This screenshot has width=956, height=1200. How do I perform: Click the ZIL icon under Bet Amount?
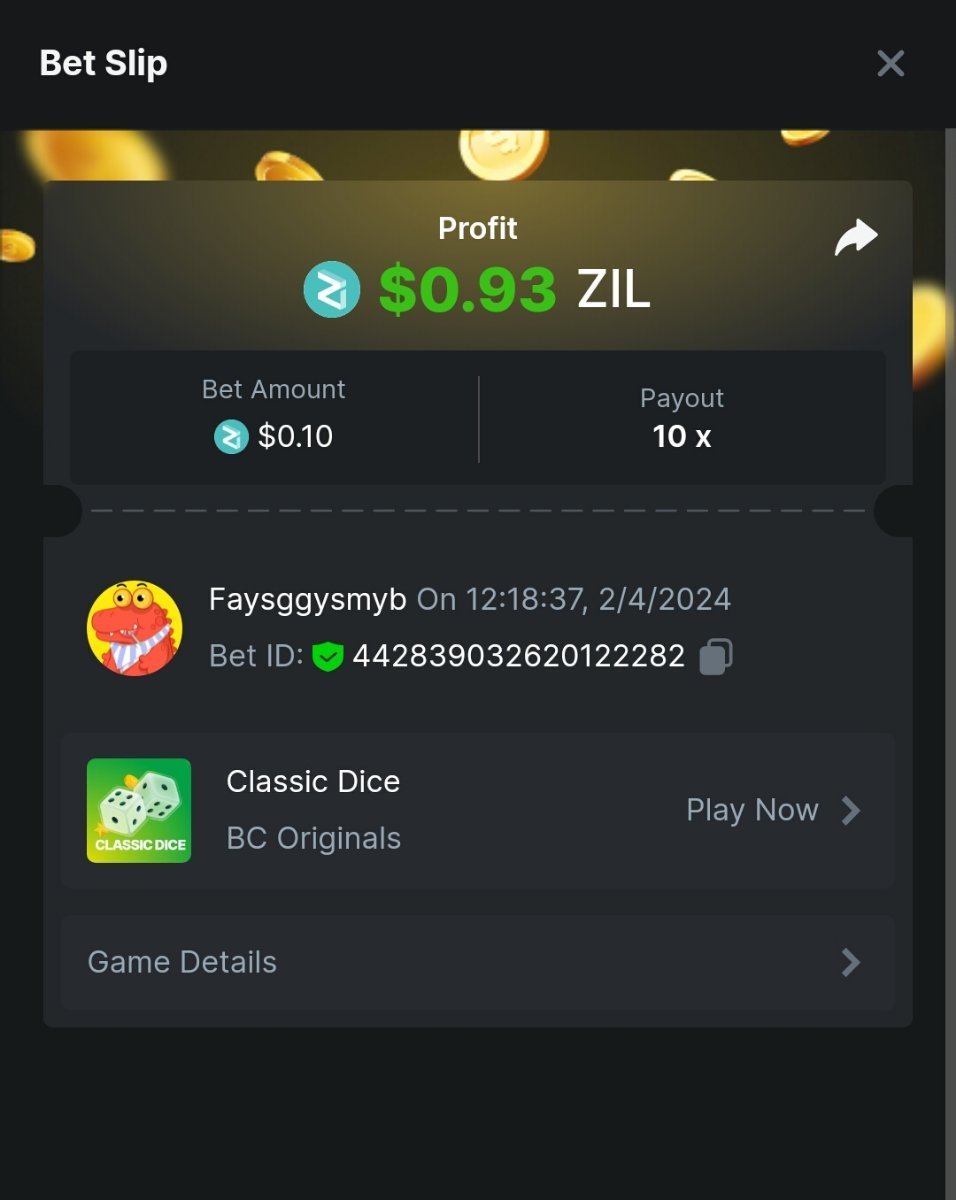pos(231,436)
